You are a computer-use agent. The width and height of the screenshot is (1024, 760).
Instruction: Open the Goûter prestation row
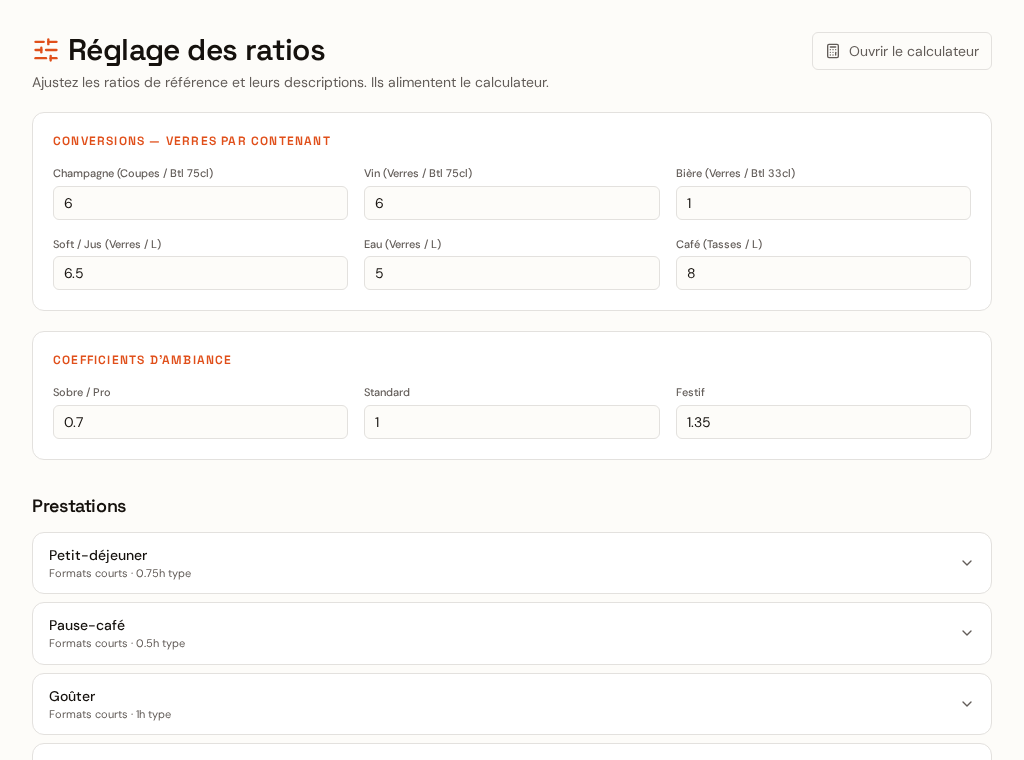coord(511,704)
